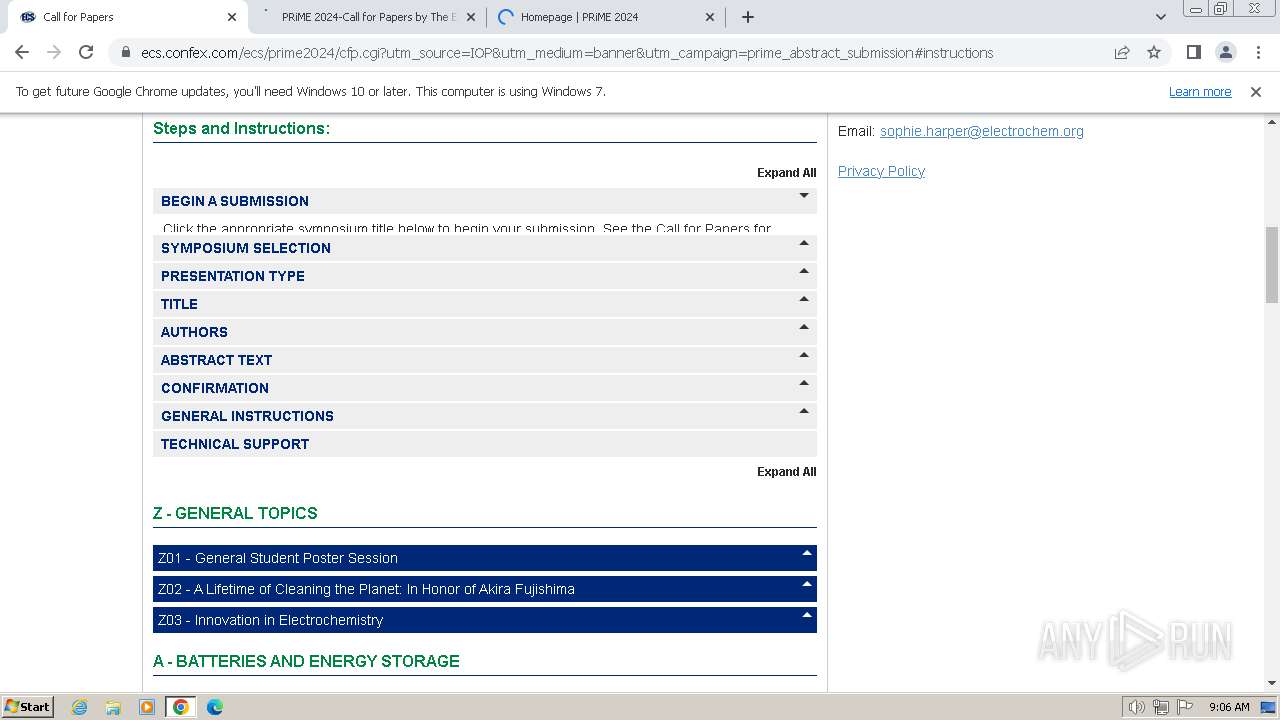Expand Z01 General Student Poster Session
This screenshot has width=1280, height=720.
(x=485, y=558)
